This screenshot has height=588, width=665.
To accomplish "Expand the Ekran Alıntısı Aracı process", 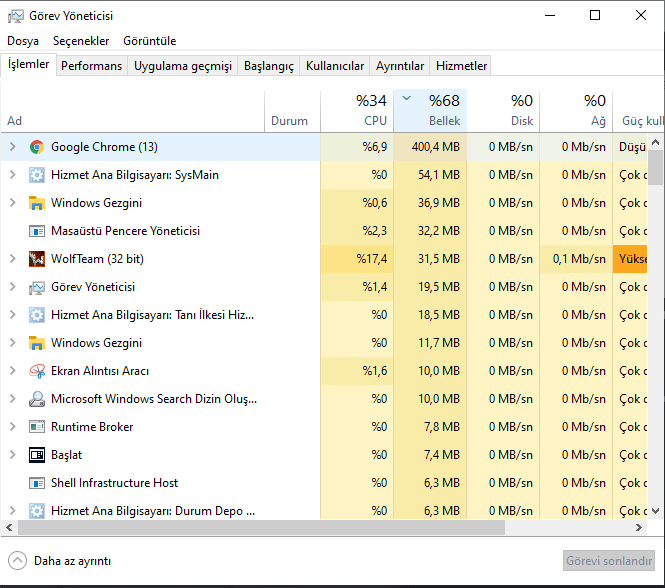I will tap(13, 371).
